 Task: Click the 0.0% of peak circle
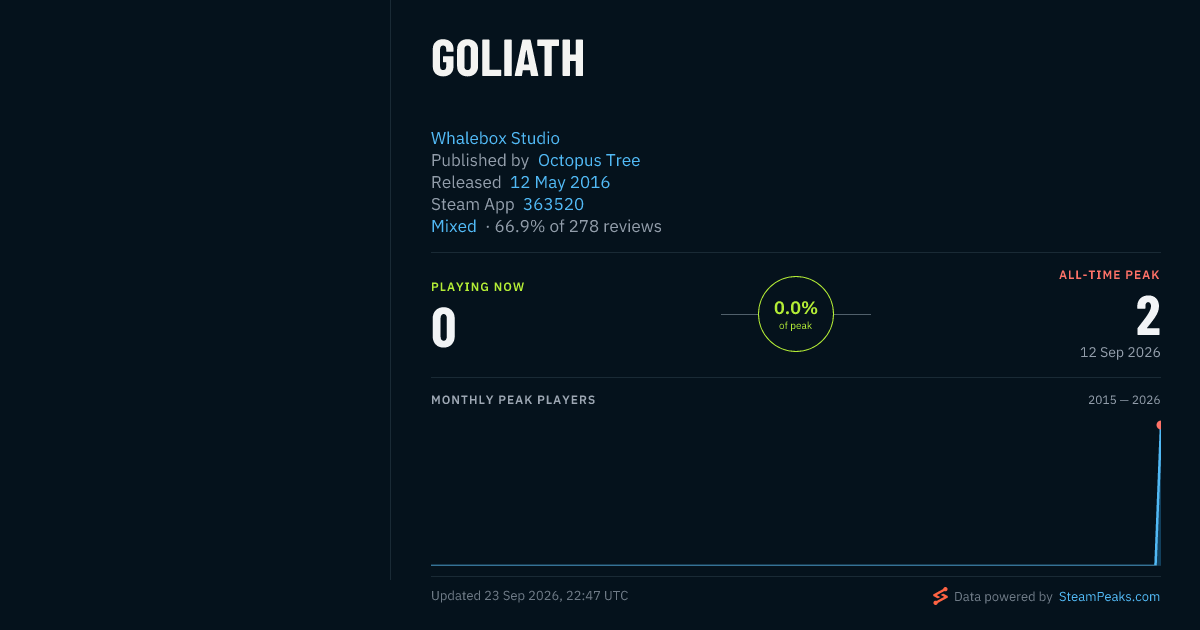[x=796, y=314]
